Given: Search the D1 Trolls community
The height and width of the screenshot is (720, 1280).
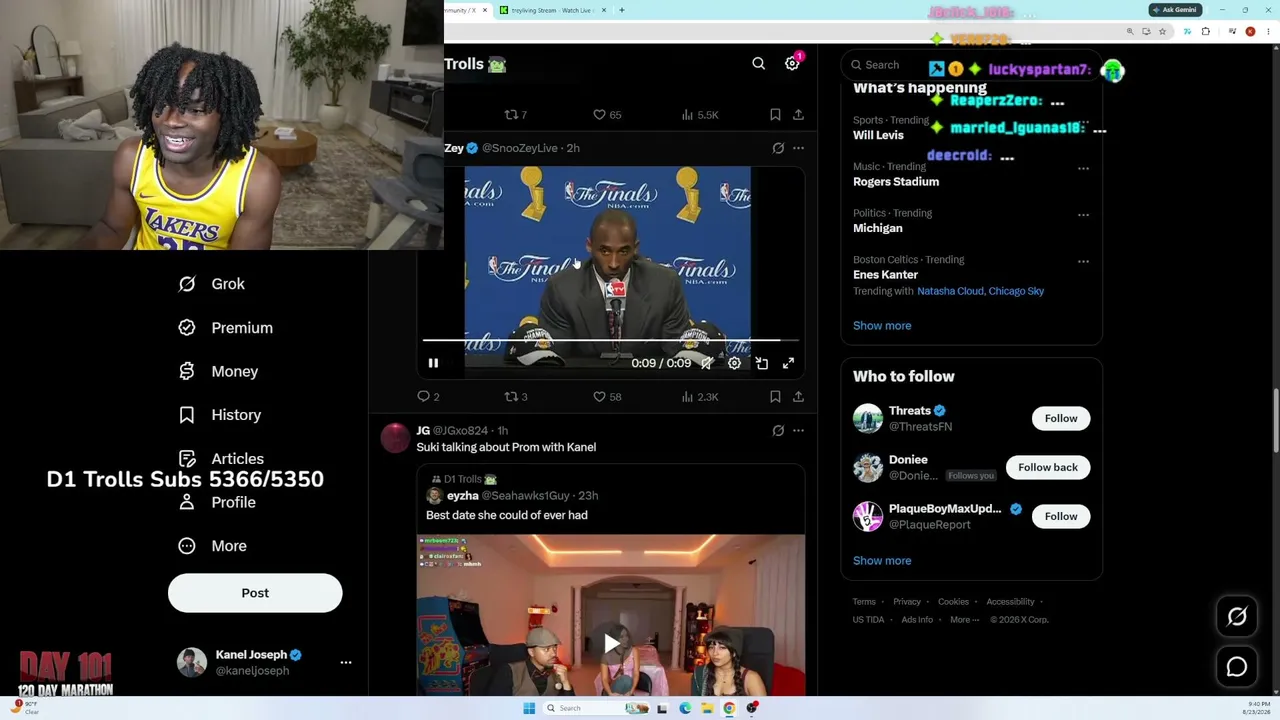Looking at the screenshot, I should click(759, 64).
